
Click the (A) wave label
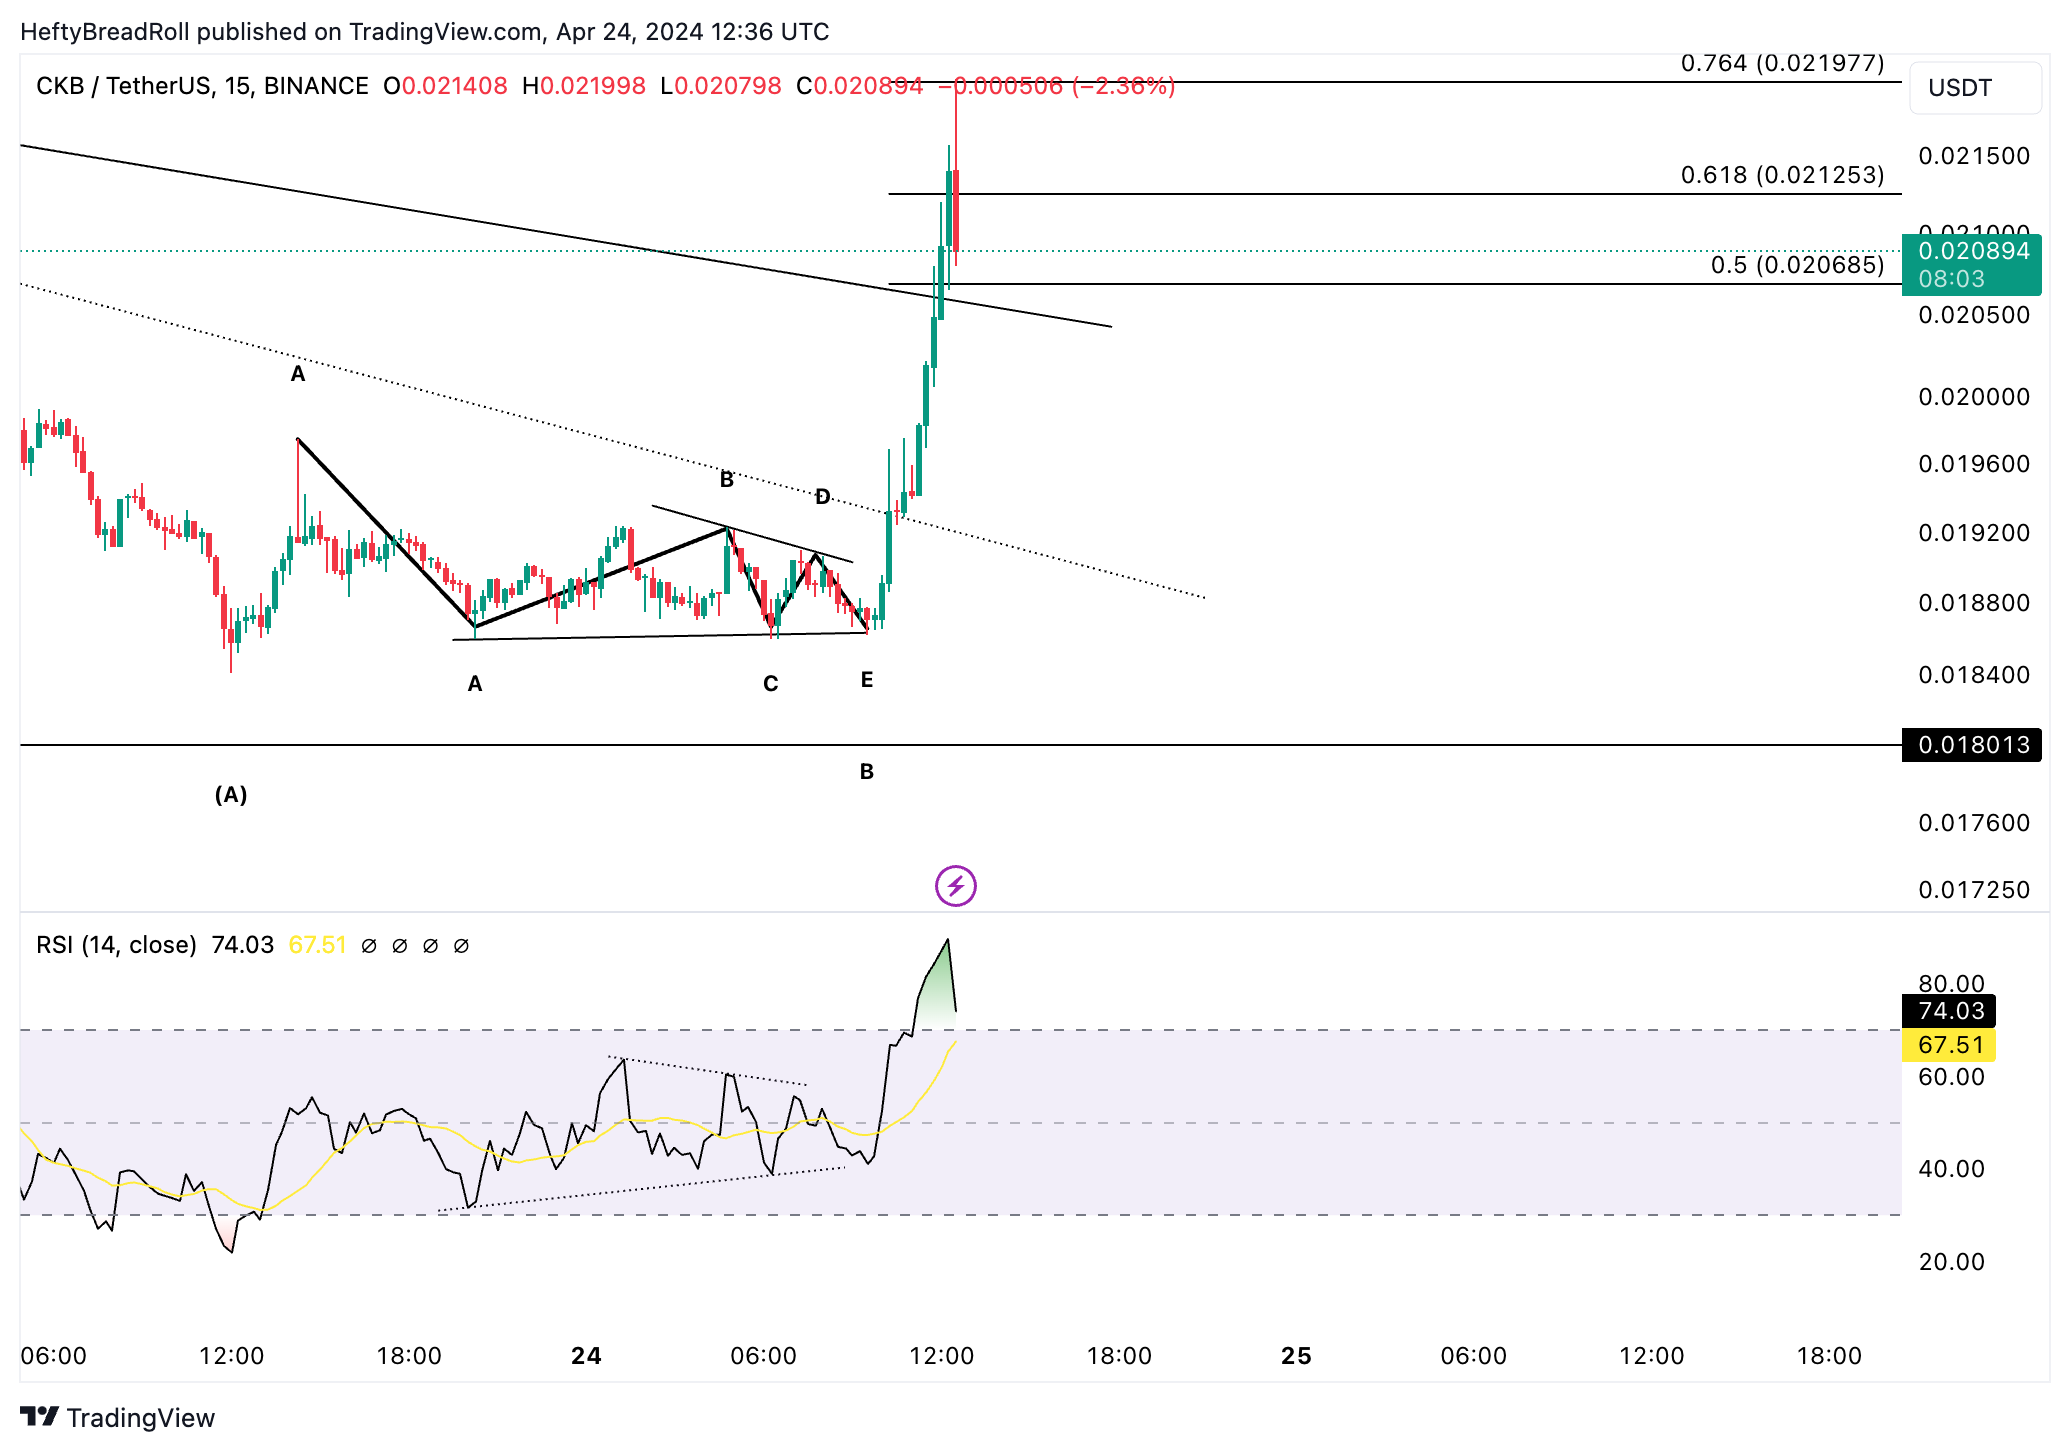(231, 795)
